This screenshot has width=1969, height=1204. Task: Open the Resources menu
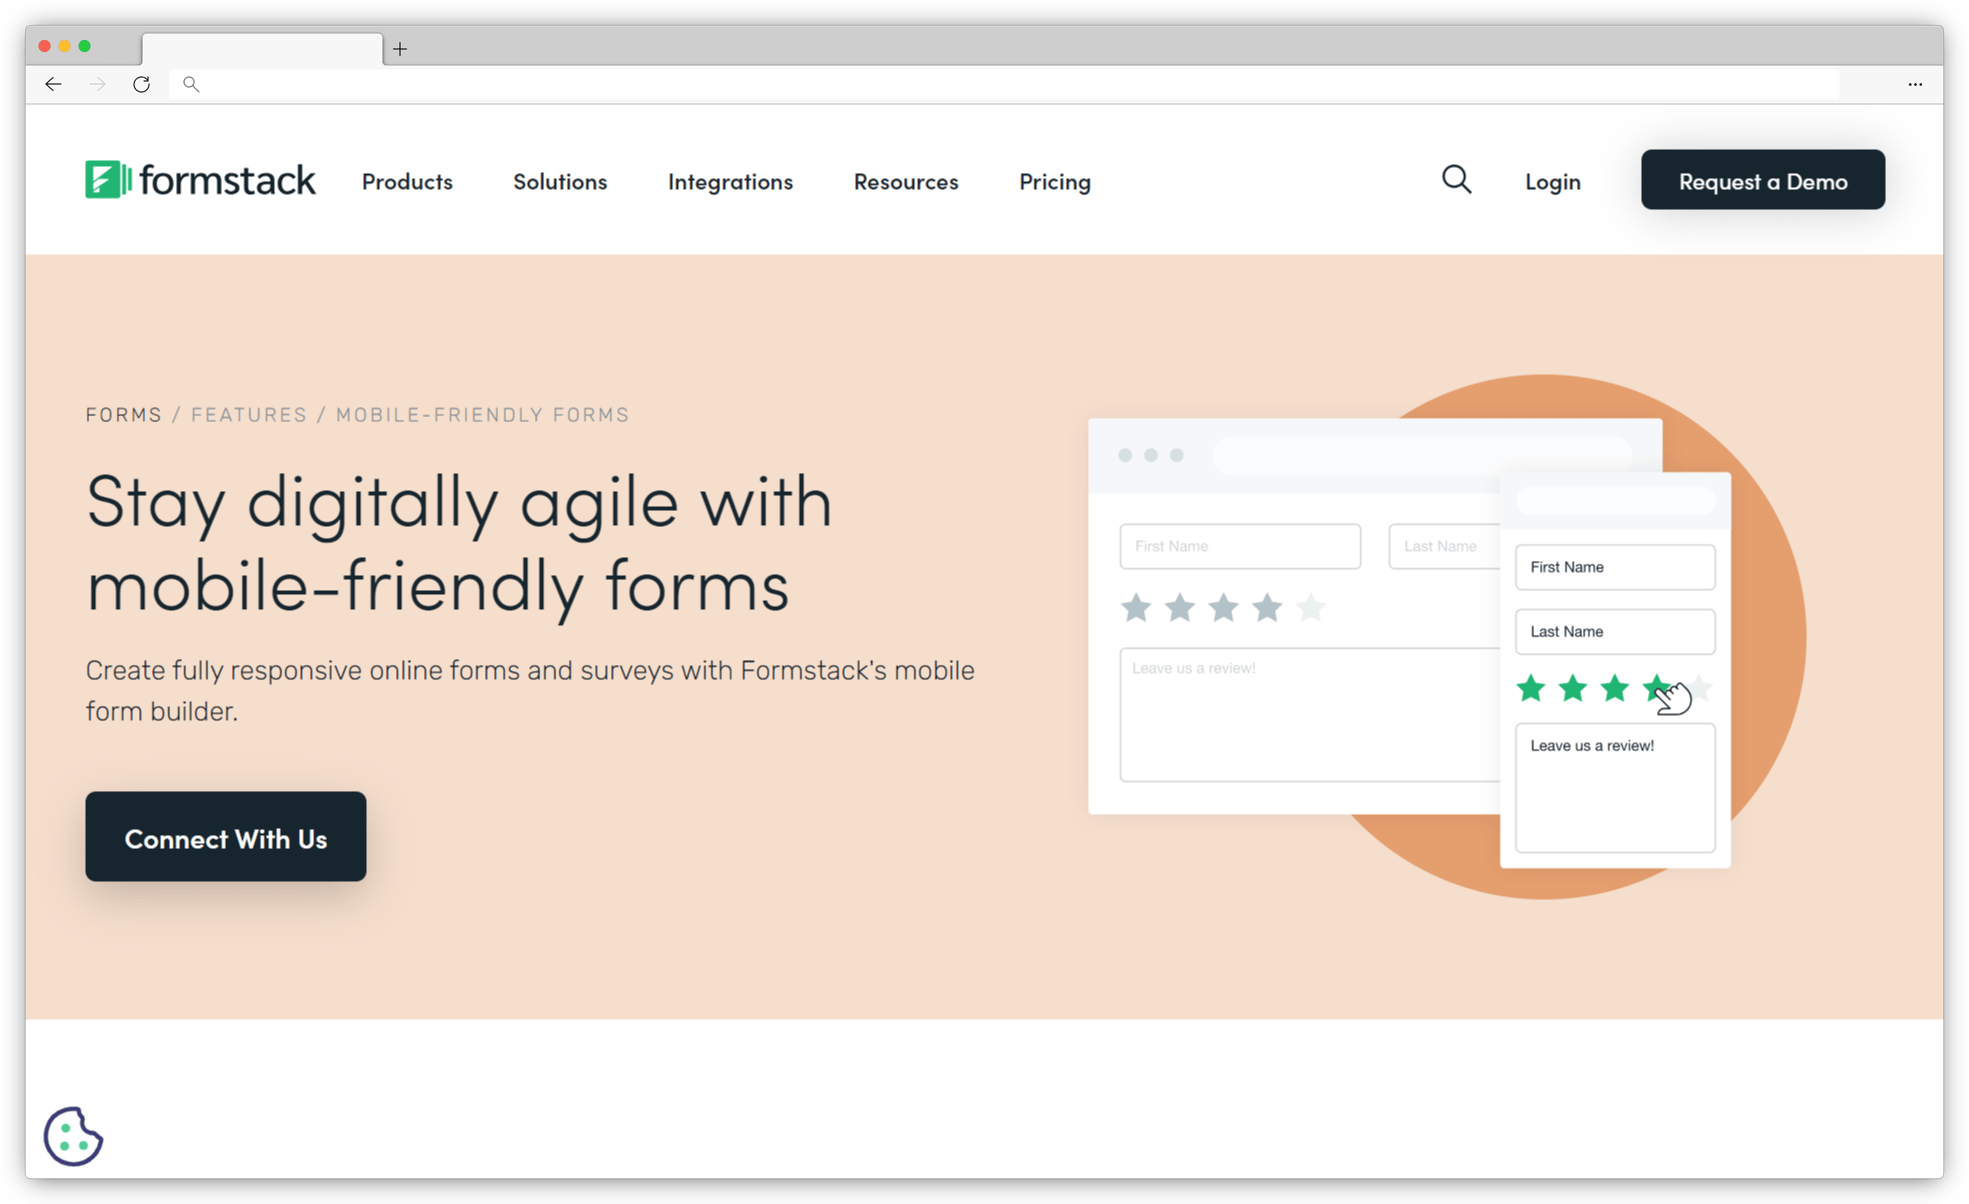(904, 182)
